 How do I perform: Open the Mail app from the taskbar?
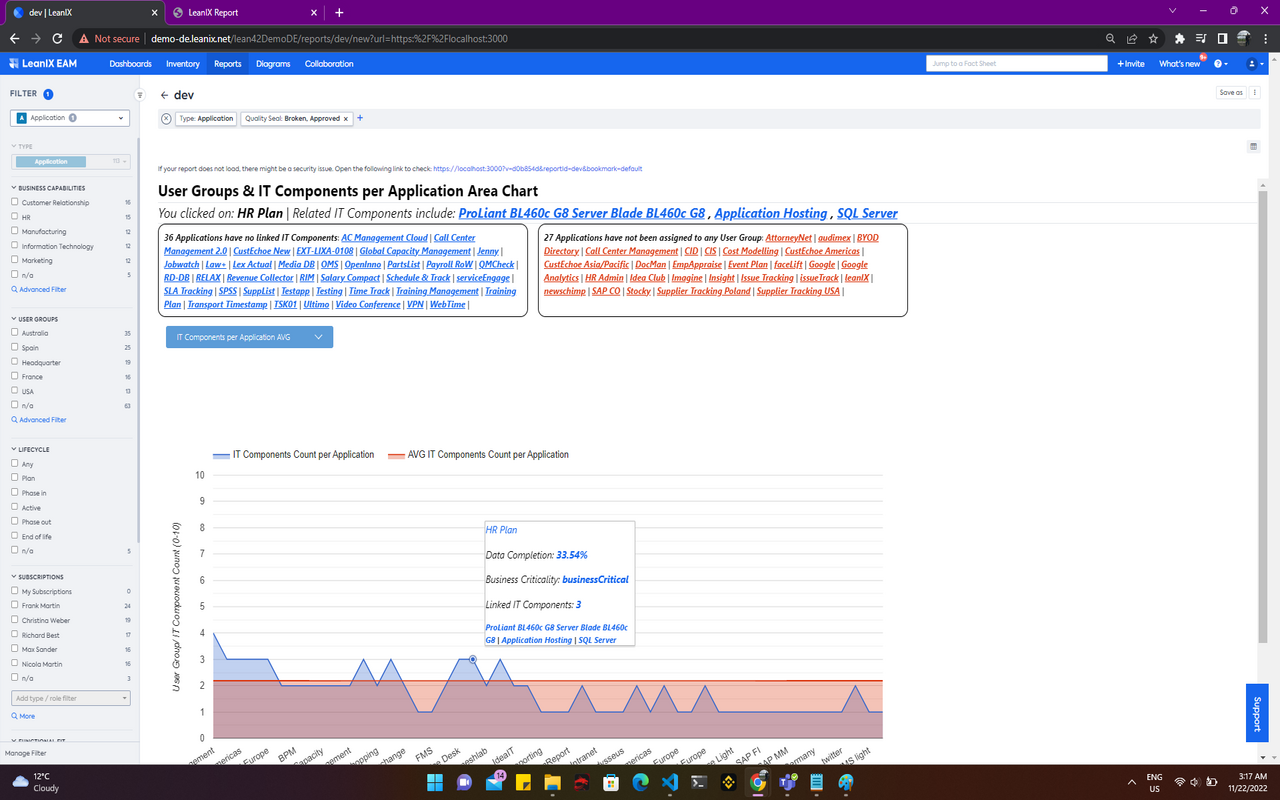(493, 782)
